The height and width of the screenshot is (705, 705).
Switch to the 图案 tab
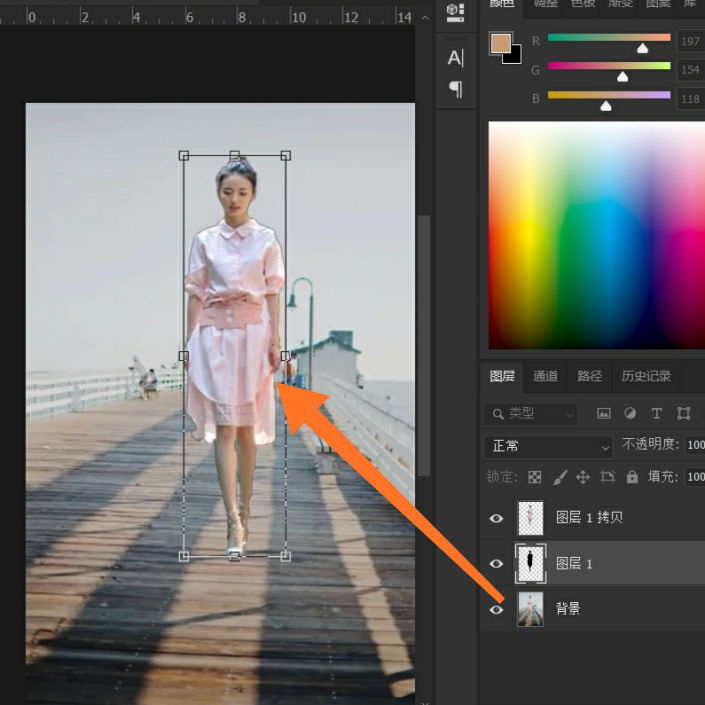(x=658, y=4)
